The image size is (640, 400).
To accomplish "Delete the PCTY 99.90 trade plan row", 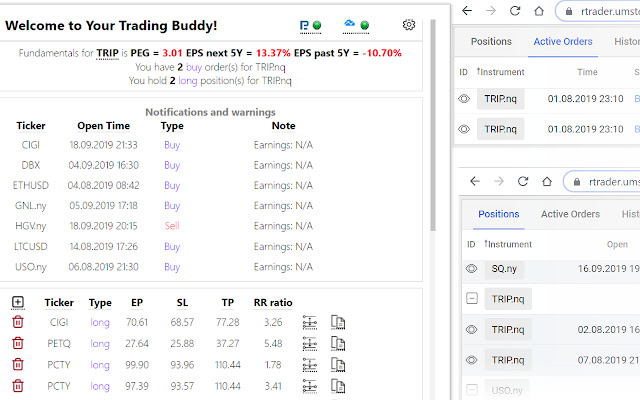I will 18,364.
